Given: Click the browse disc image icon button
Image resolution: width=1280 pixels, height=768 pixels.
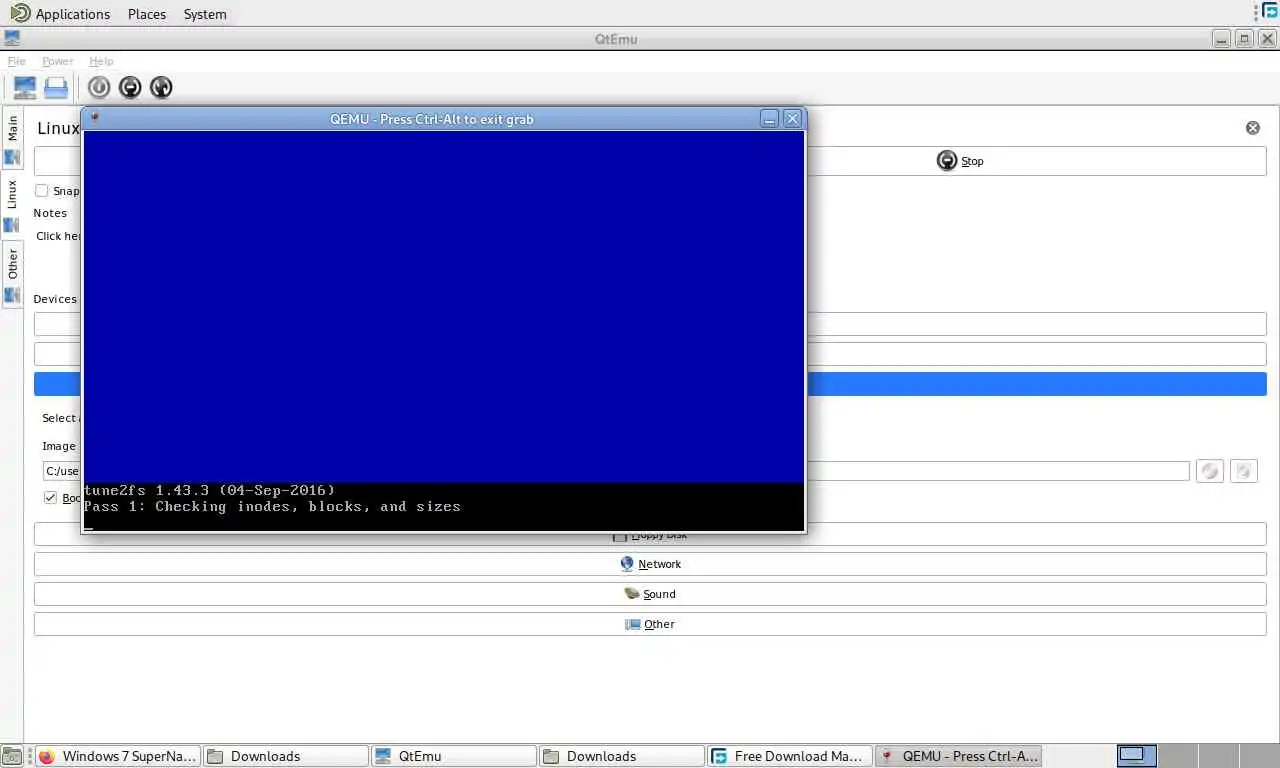Looking at the screenshot, I should tap(1210, 471).
